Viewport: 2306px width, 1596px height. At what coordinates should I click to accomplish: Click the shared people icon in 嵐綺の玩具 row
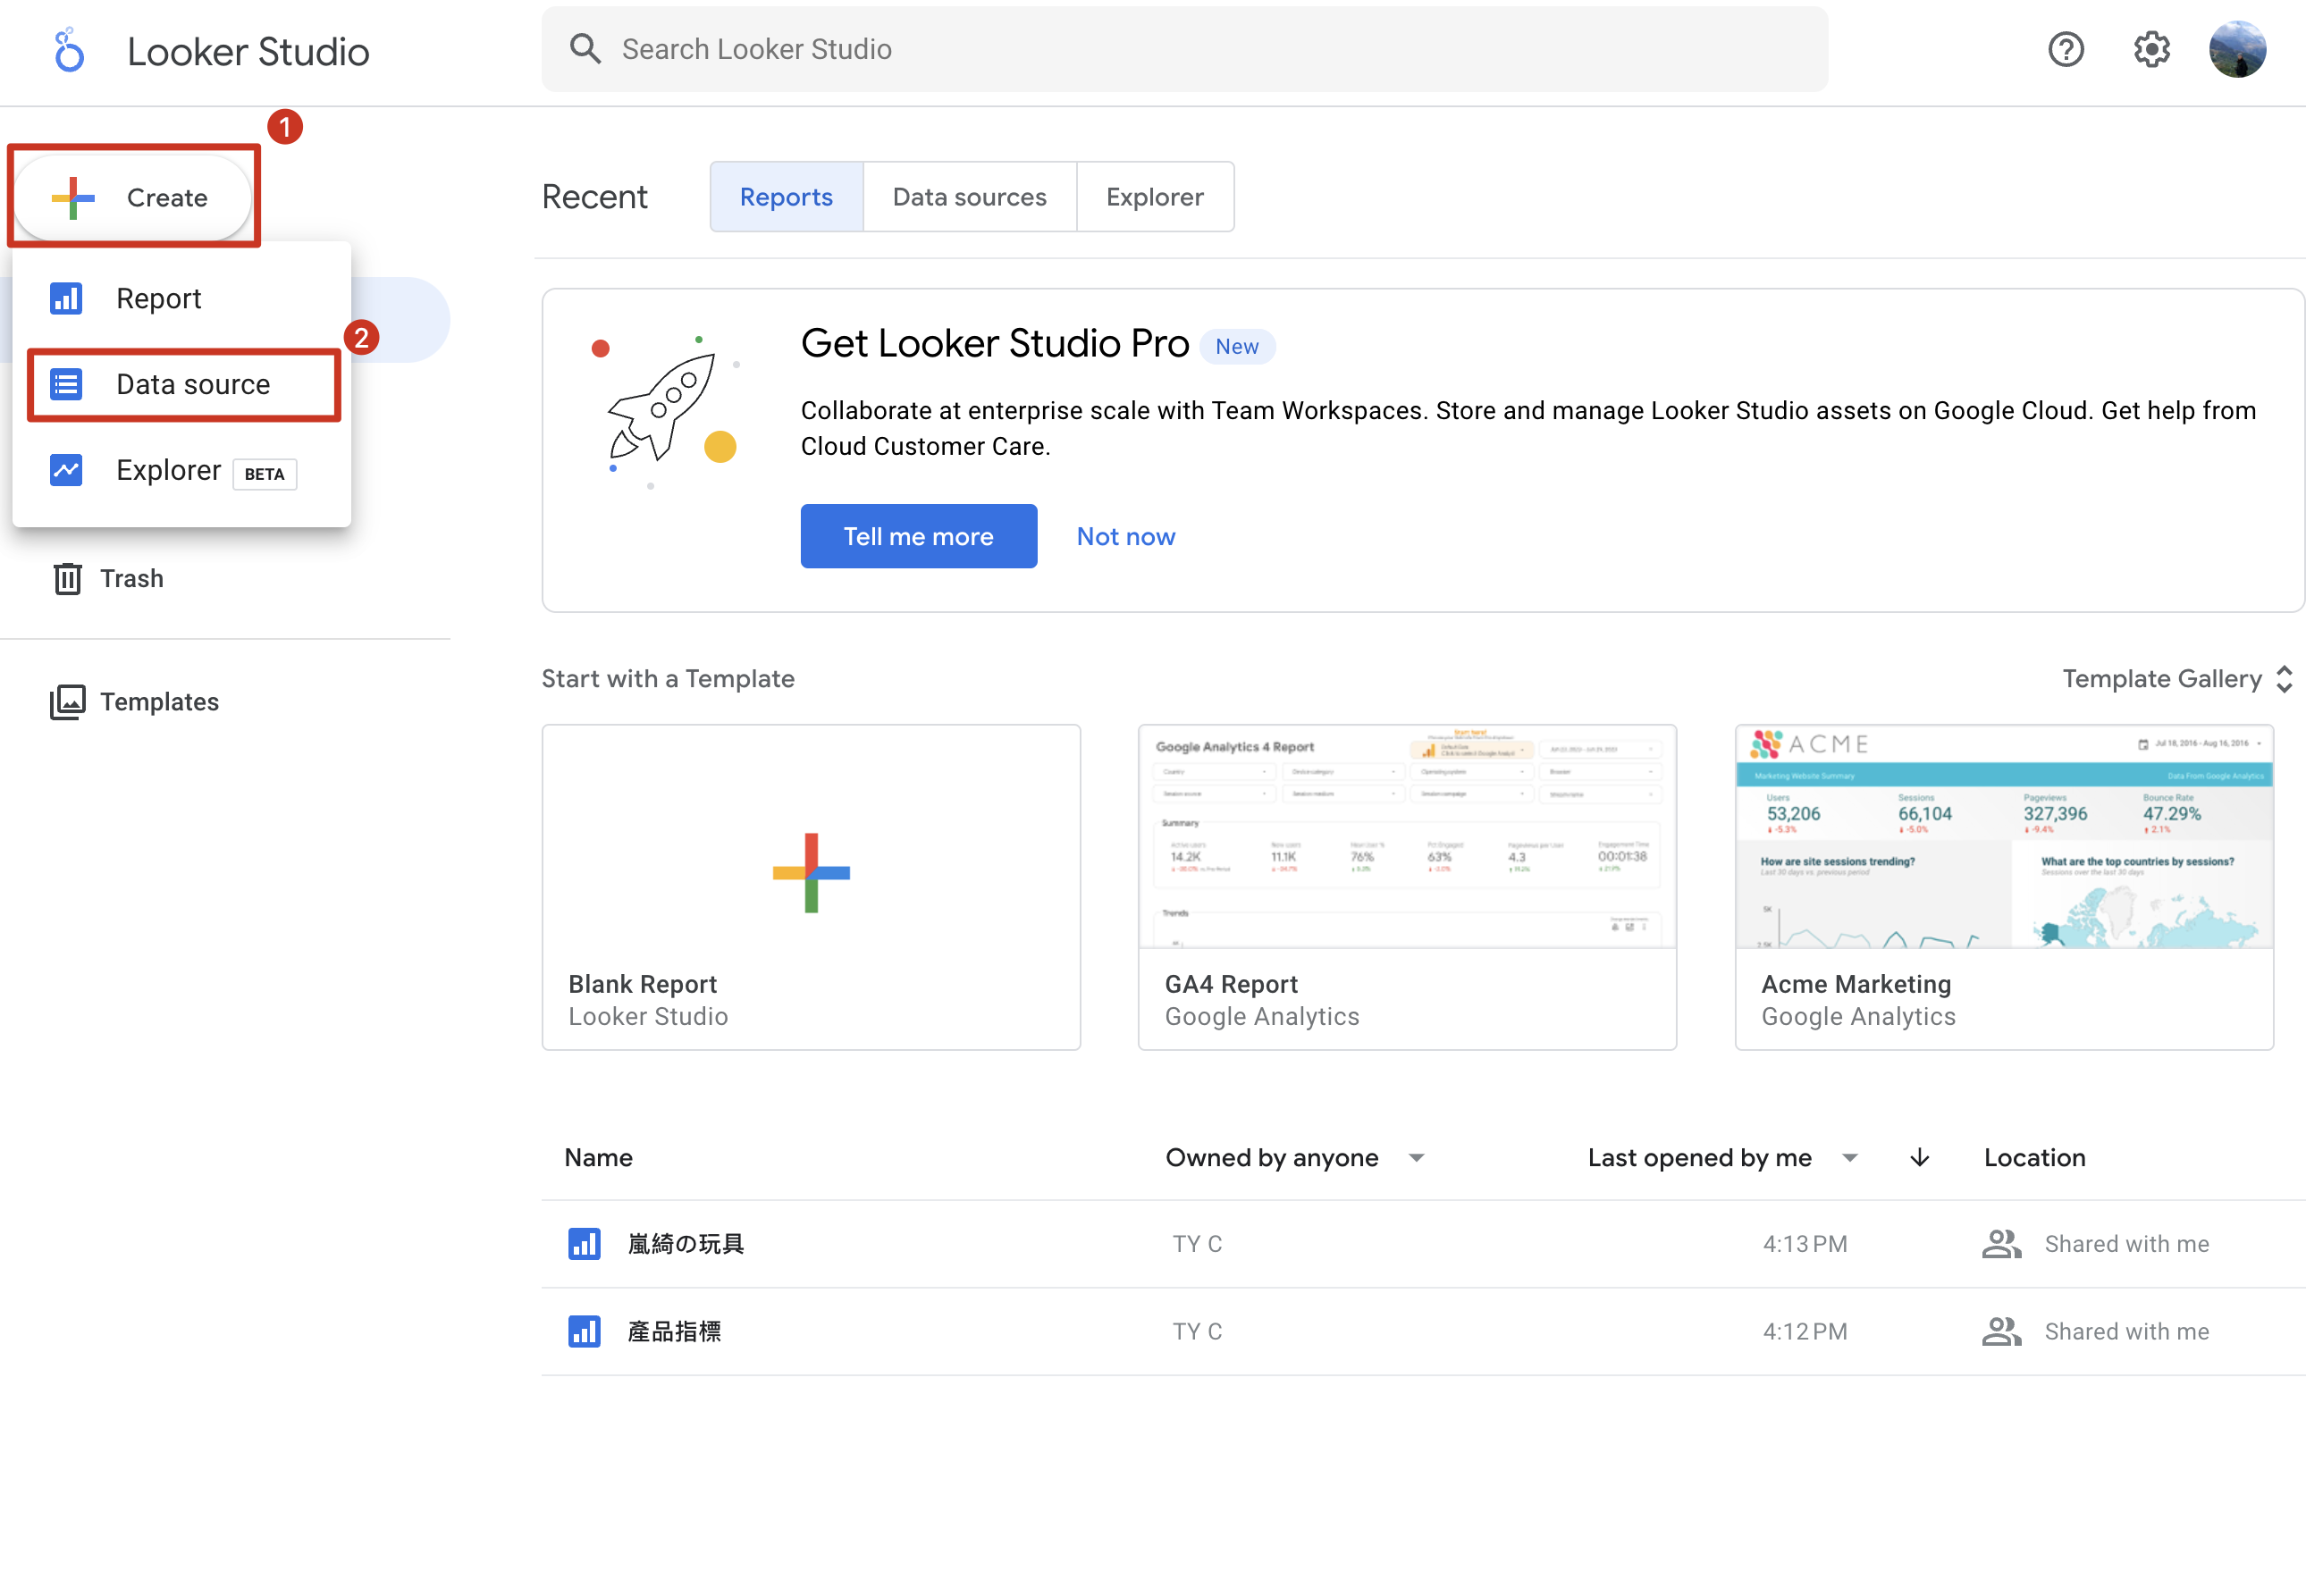pyautogui.click(x=2001, y=1244)
